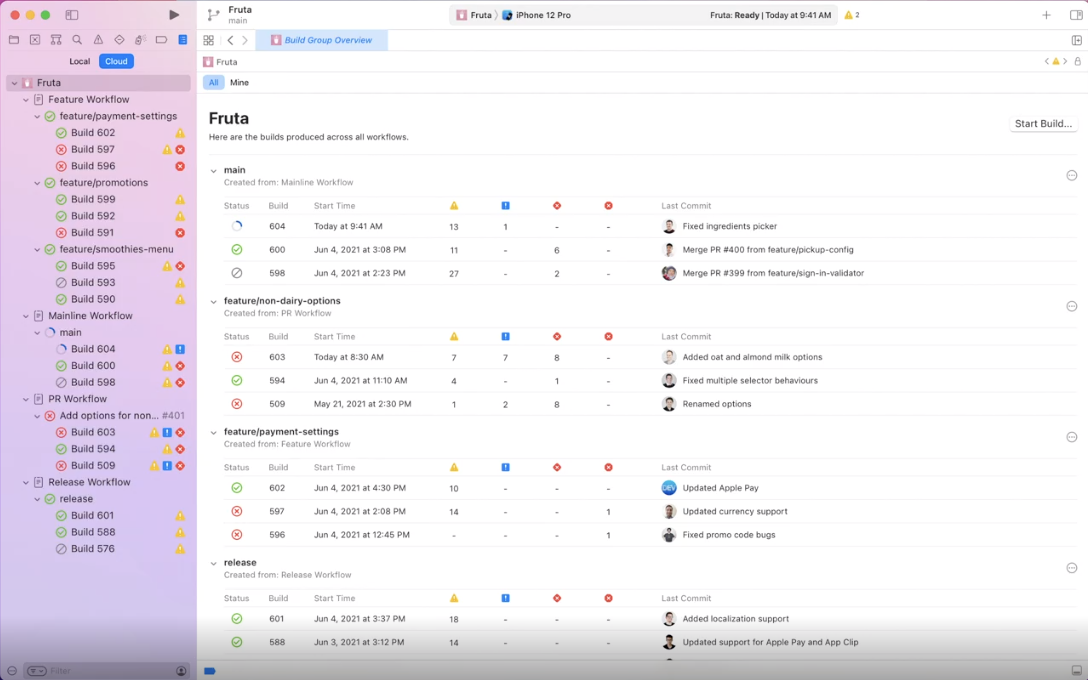Click the add plus icon in toolbar
Image resolution: width=1088 pixels, height=680 pixels.
coord(1046,15)
